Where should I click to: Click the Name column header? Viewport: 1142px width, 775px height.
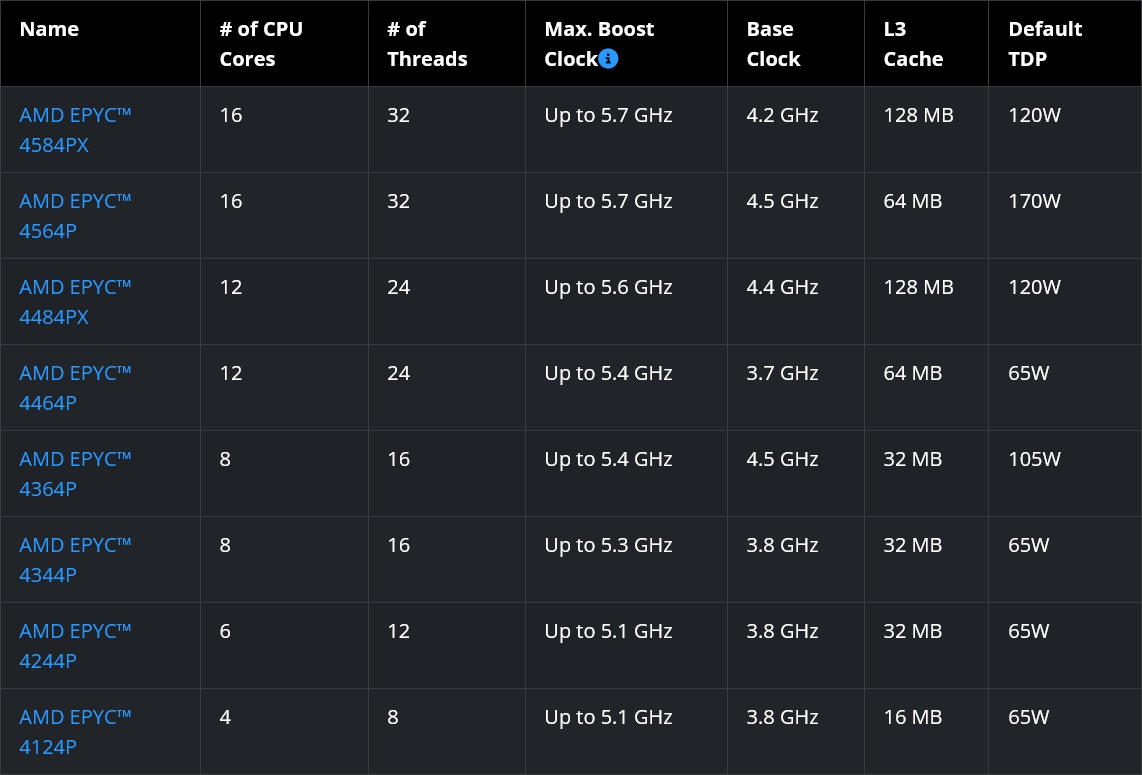tap(49, 29)
